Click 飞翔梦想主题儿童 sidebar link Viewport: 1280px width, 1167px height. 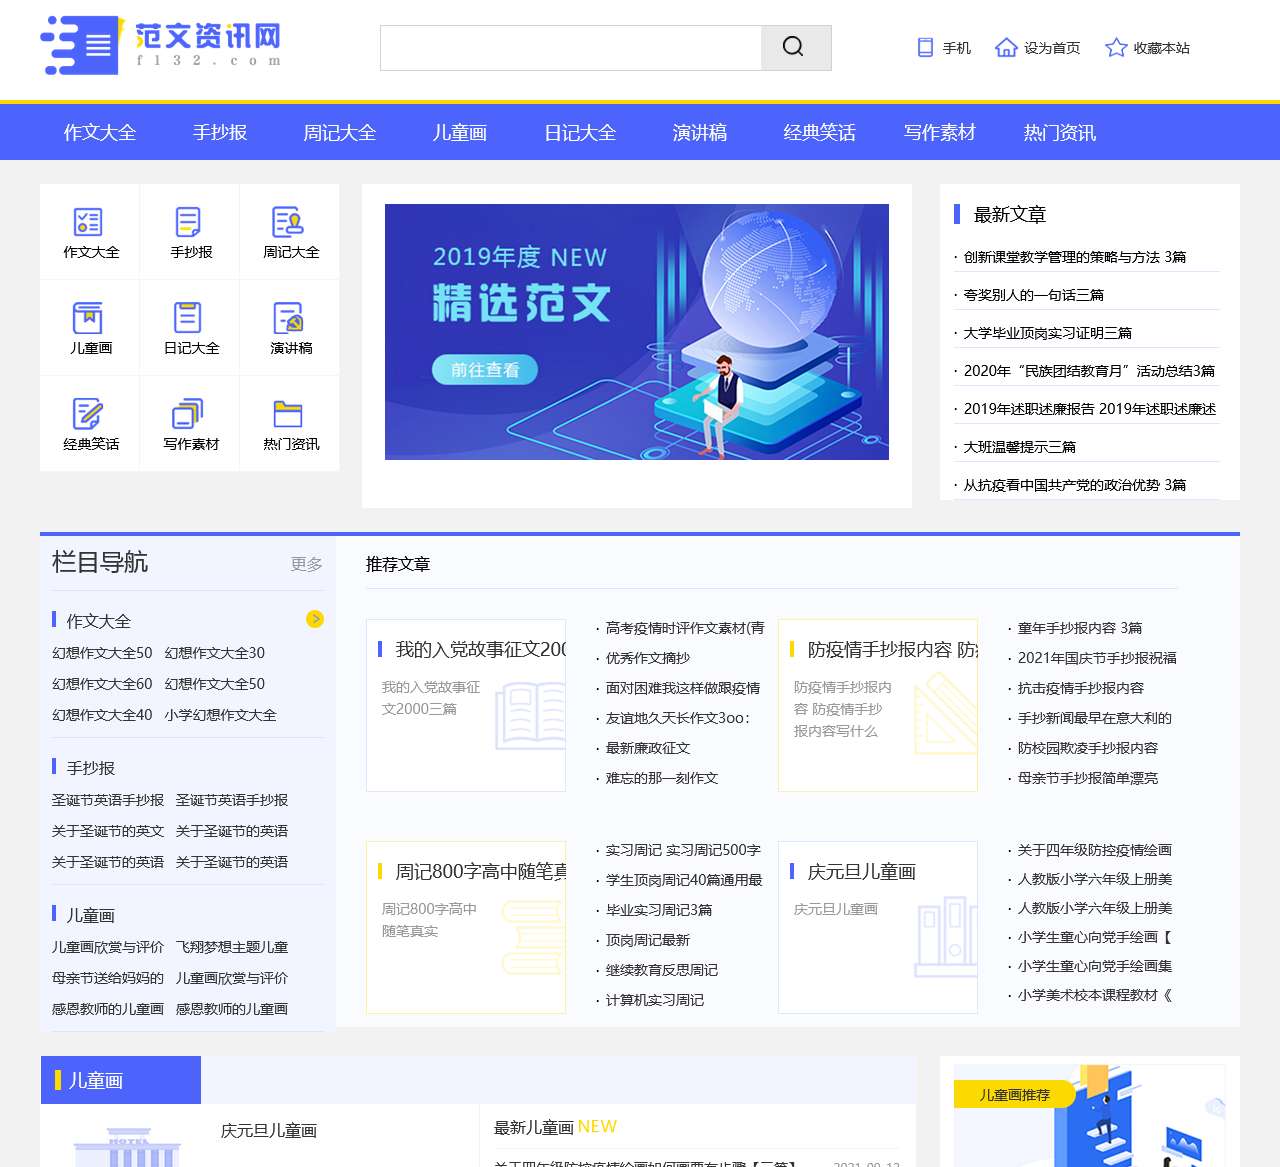[x=232, y=947]
